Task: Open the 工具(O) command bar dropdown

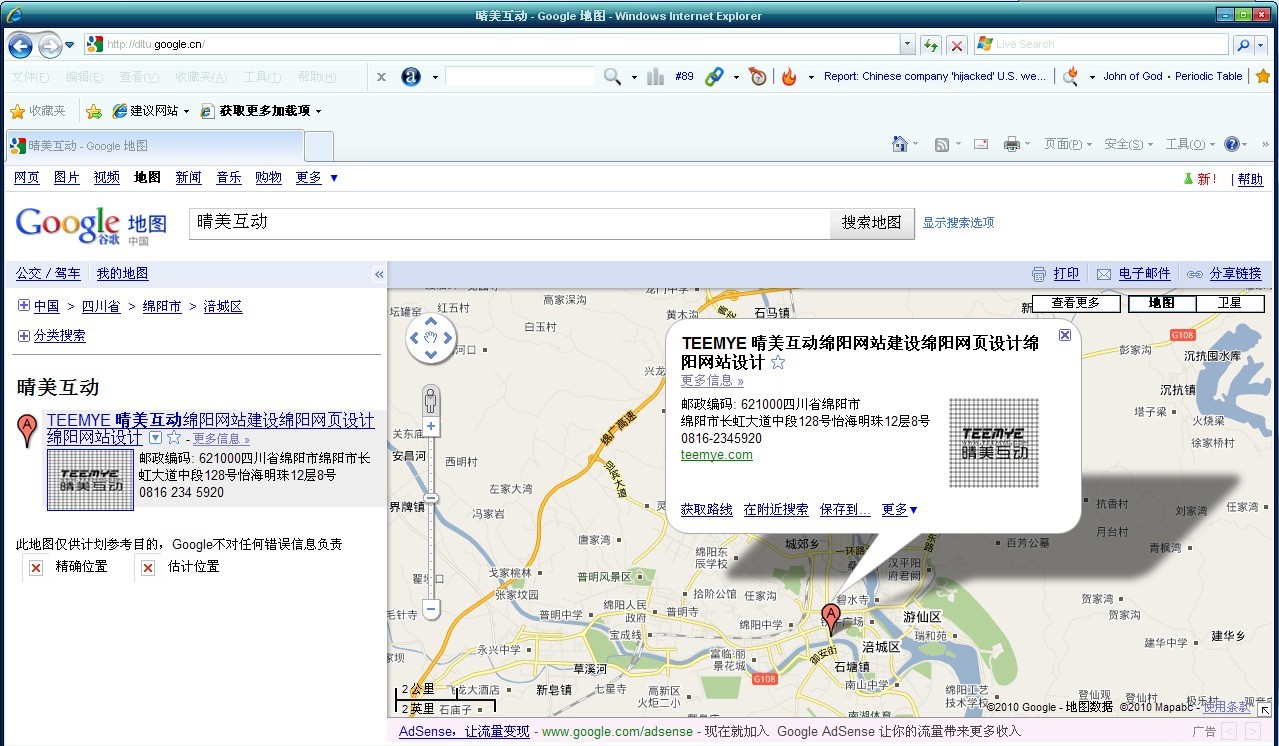Action: pos(1190,144)
